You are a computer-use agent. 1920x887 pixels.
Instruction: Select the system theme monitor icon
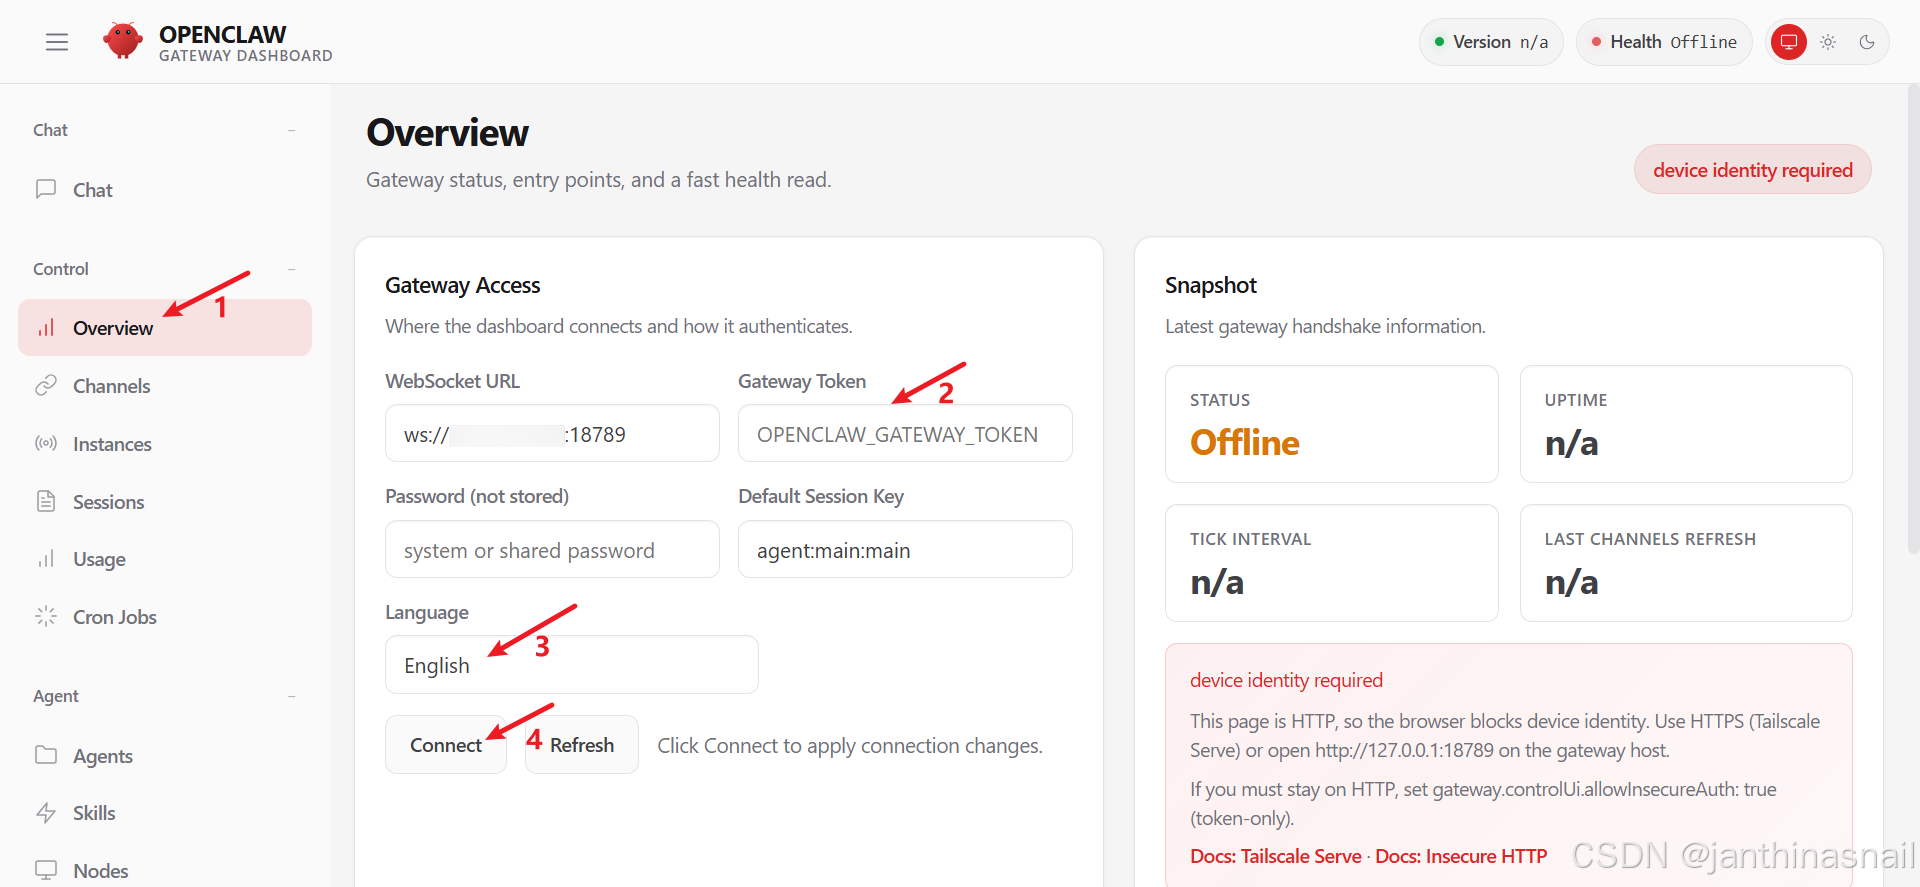pyautogui.click(x=1789, y=42)
